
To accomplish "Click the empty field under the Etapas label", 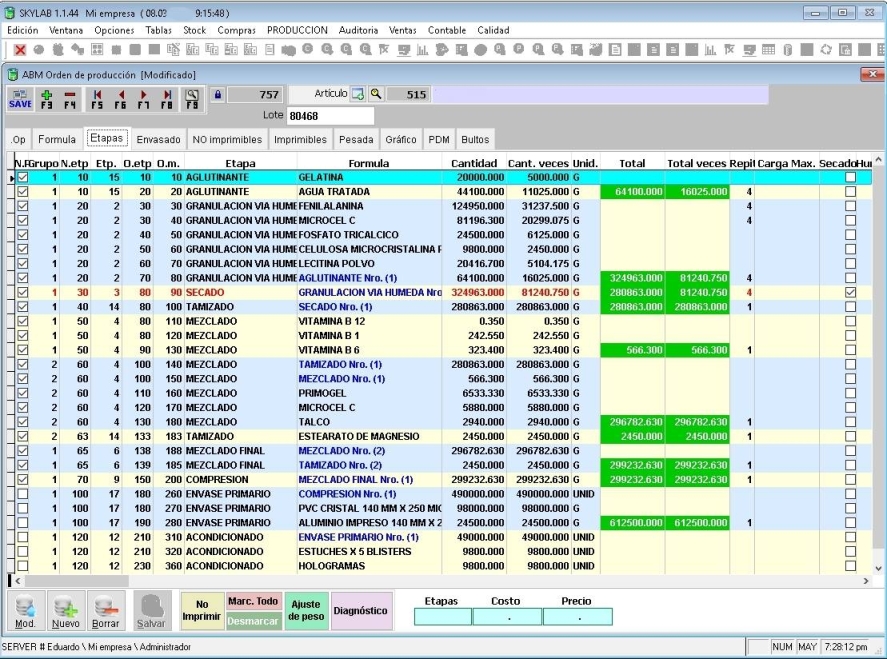I will [x=442, y=617].
